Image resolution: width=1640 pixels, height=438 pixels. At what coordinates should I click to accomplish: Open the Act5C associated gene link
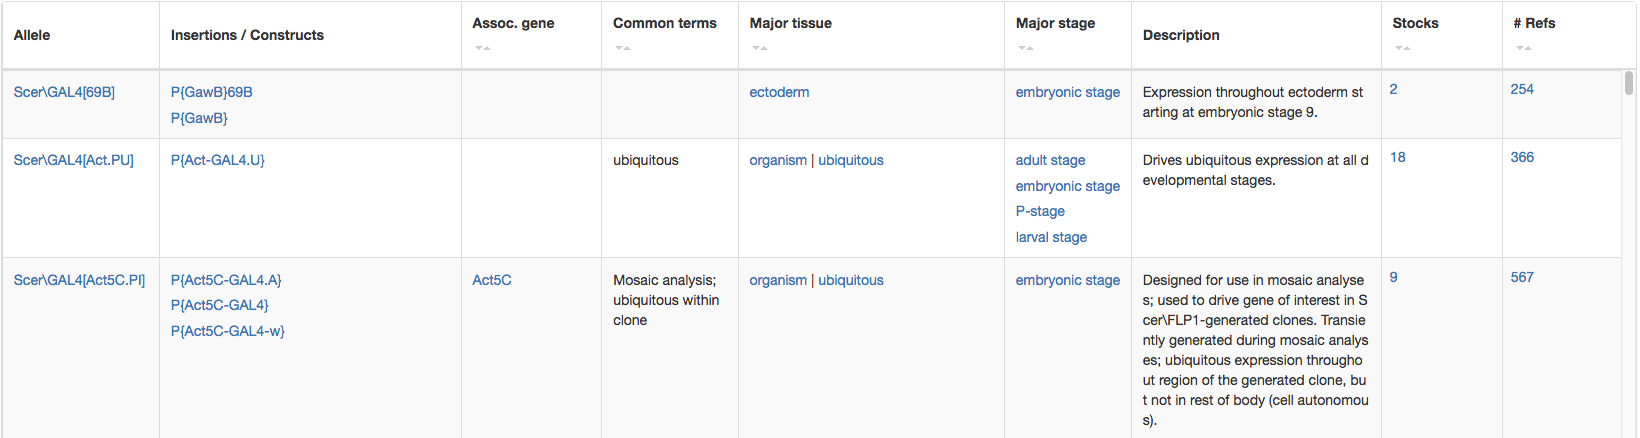[x=492, y=280]
